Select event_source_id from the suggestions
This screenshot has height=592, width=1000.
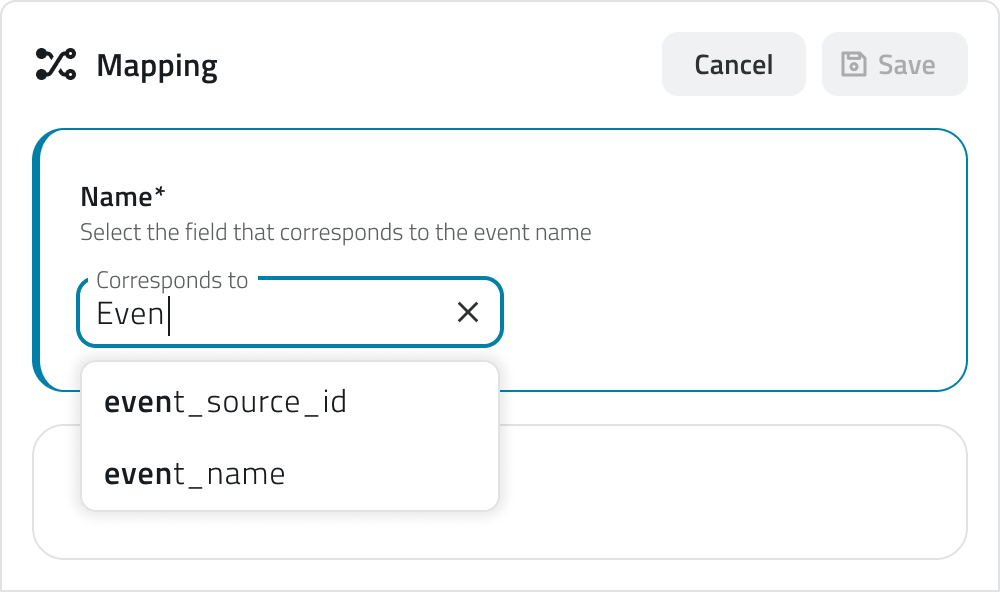click(x=225, y=402)
